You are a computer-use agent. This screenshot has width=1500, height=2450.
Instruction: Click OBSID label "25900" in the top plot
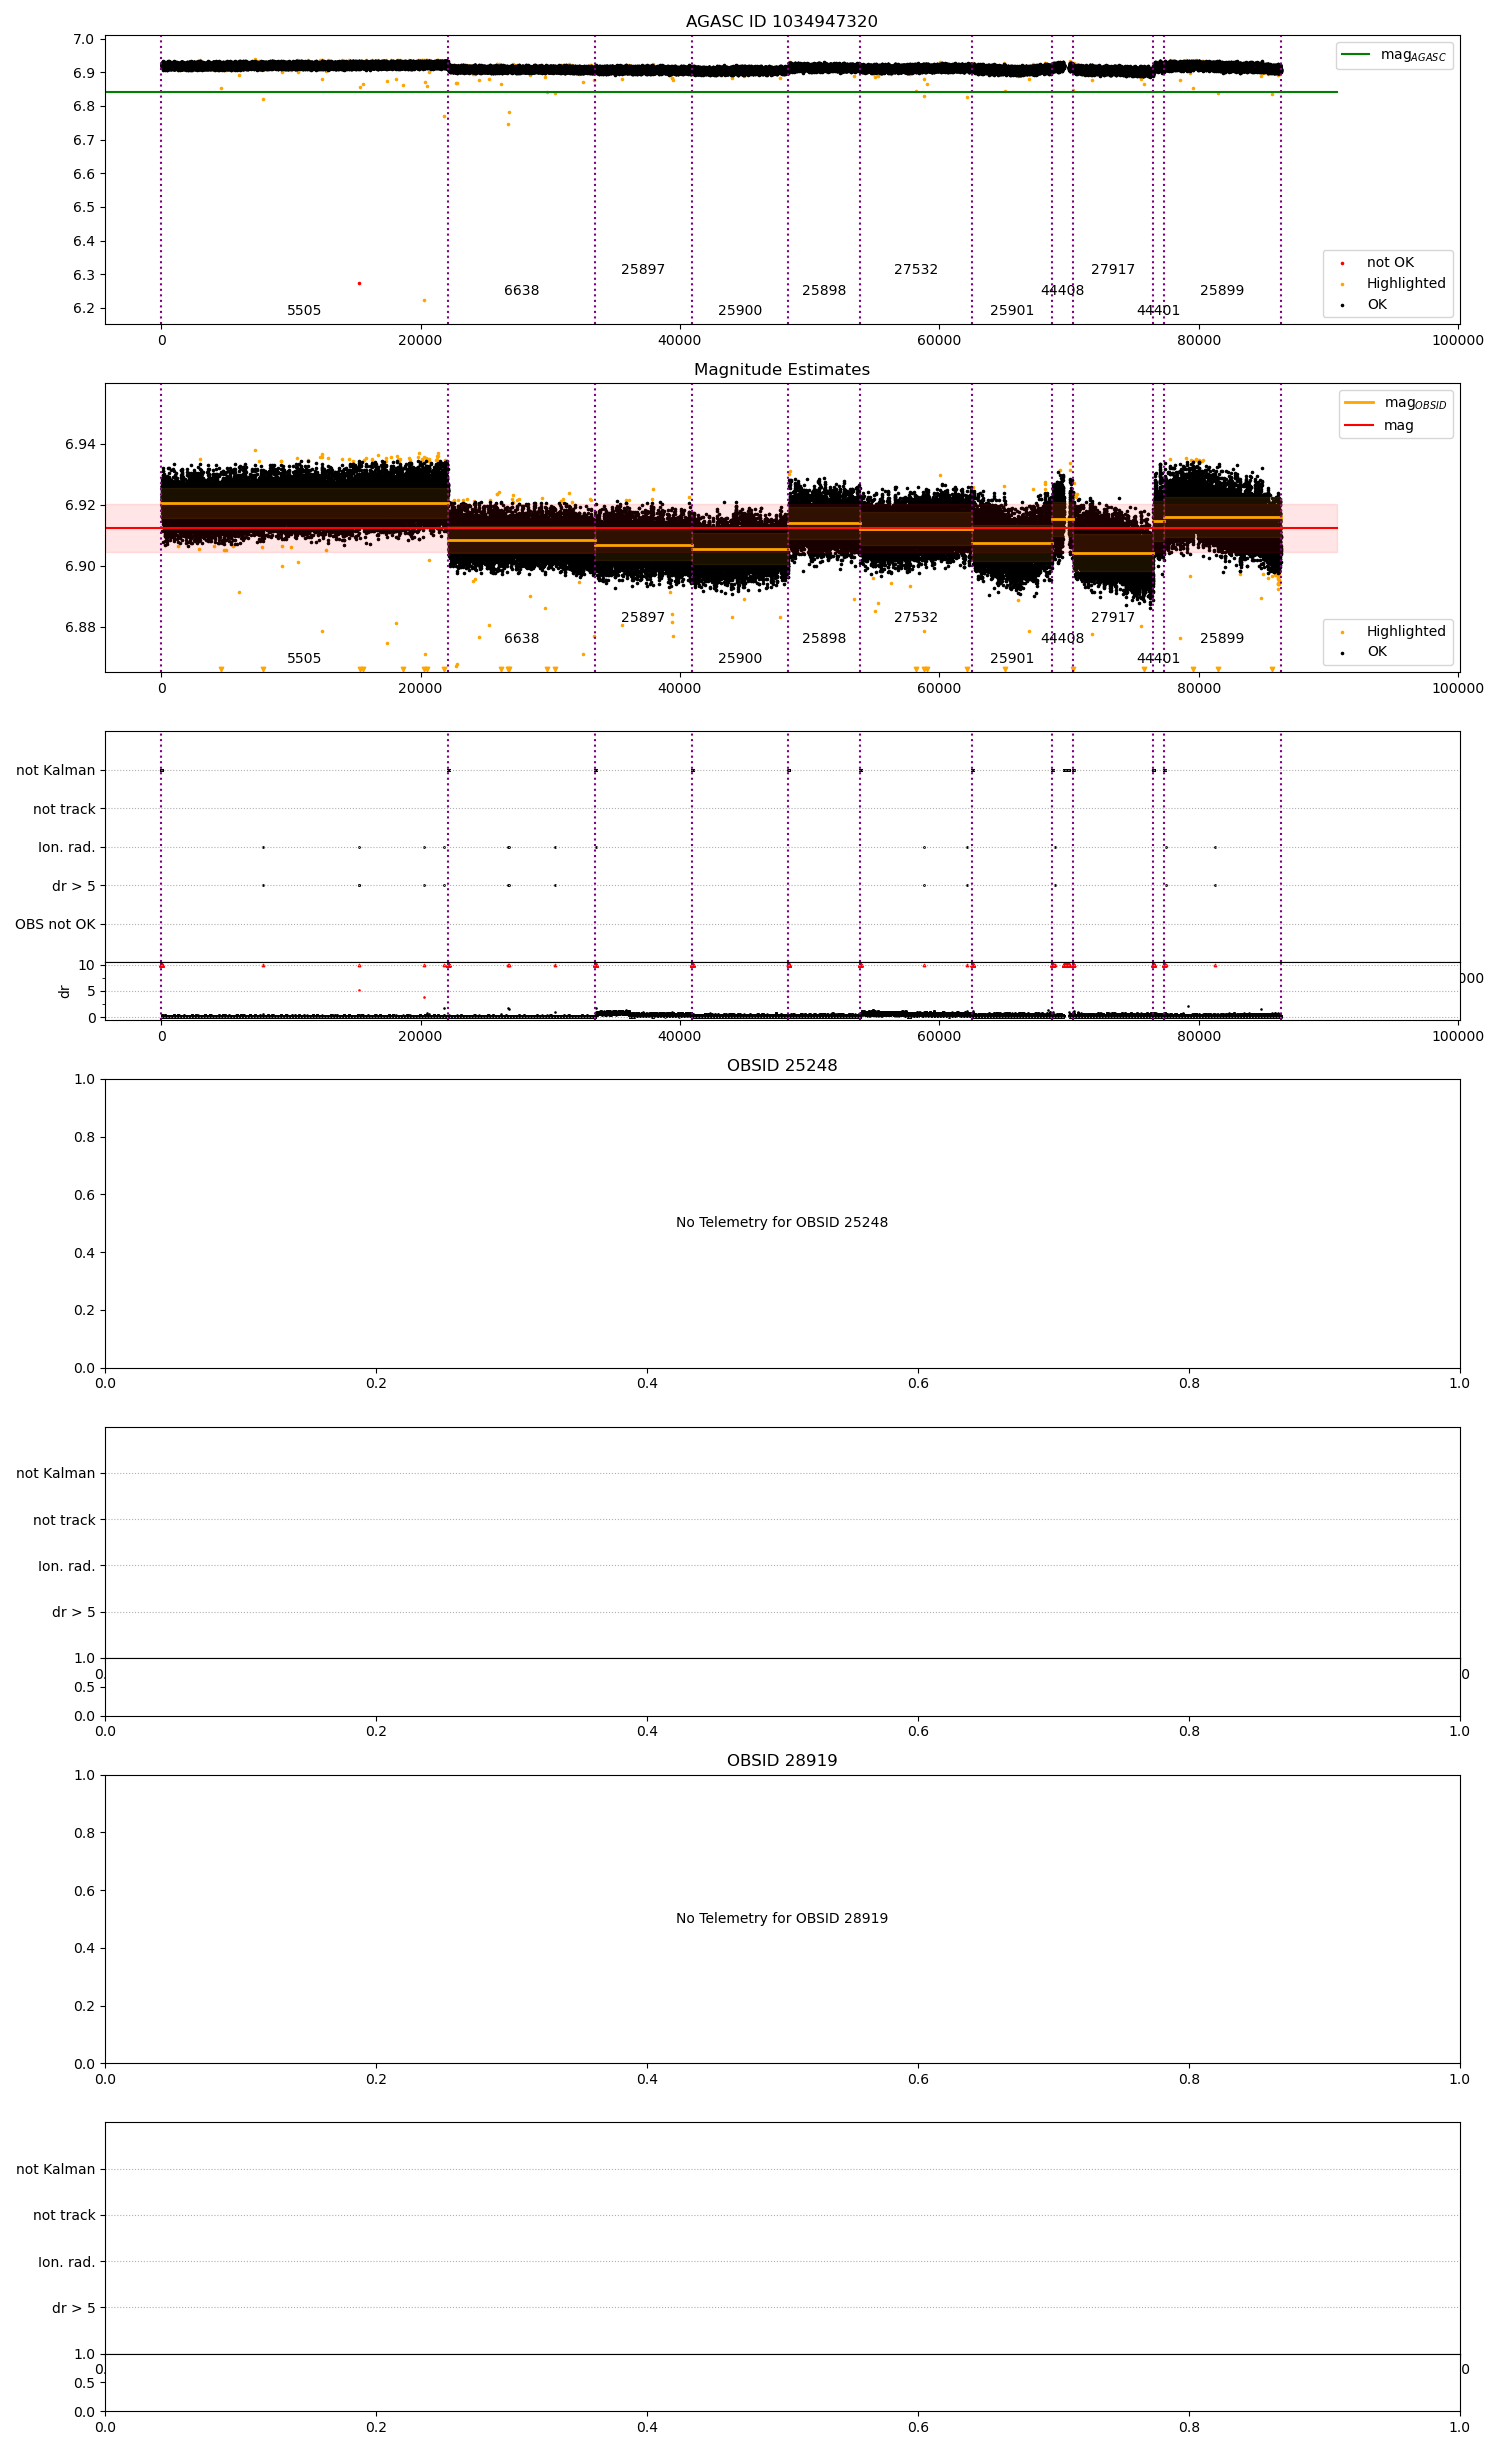pyautogui.click(x=739, y=310)
